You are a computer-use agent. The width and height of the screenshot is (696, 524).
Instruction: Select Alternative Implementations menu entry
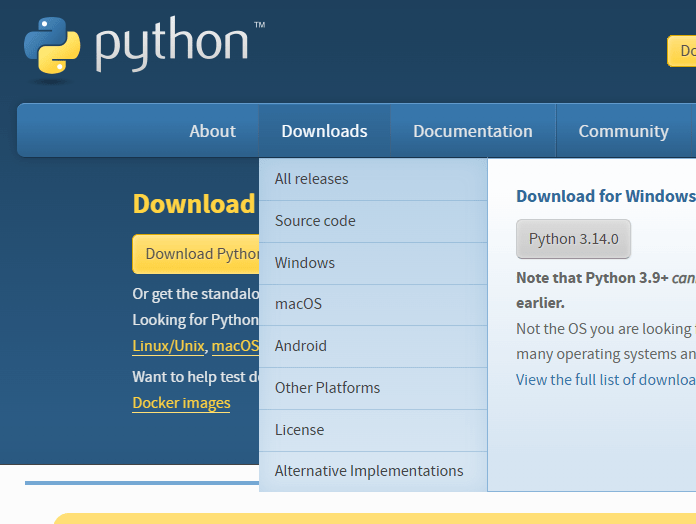point(369,471)
